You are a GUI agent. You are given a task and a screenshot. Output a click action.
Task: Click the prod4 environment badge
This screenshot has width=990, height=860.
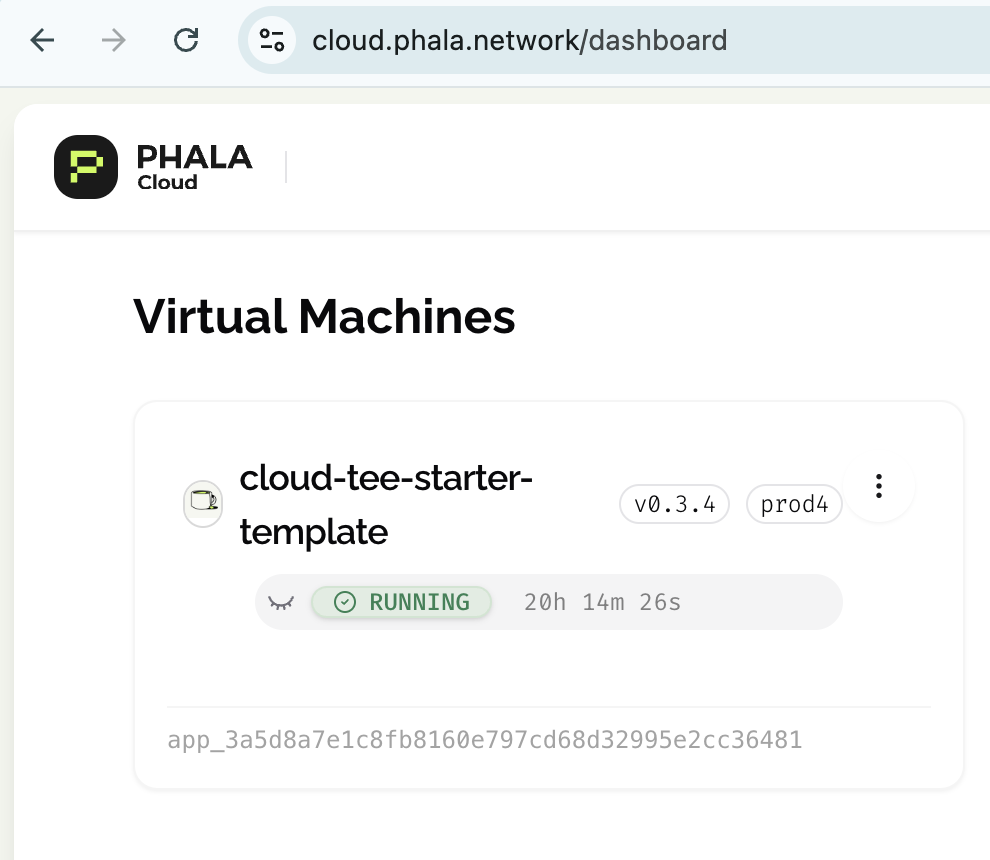pyautogui.click(x=794, y=504)
